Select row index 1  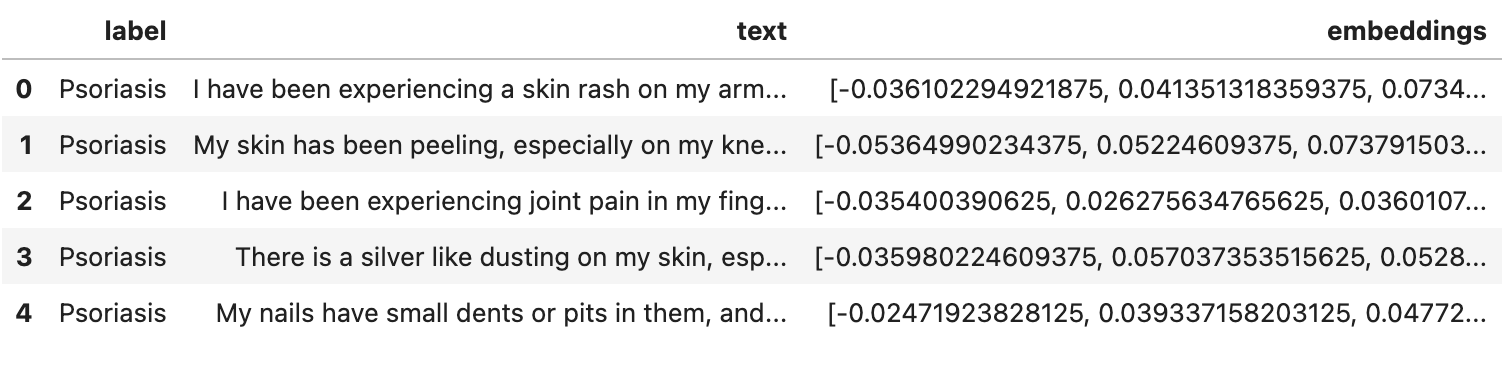[x=26, y=145]
